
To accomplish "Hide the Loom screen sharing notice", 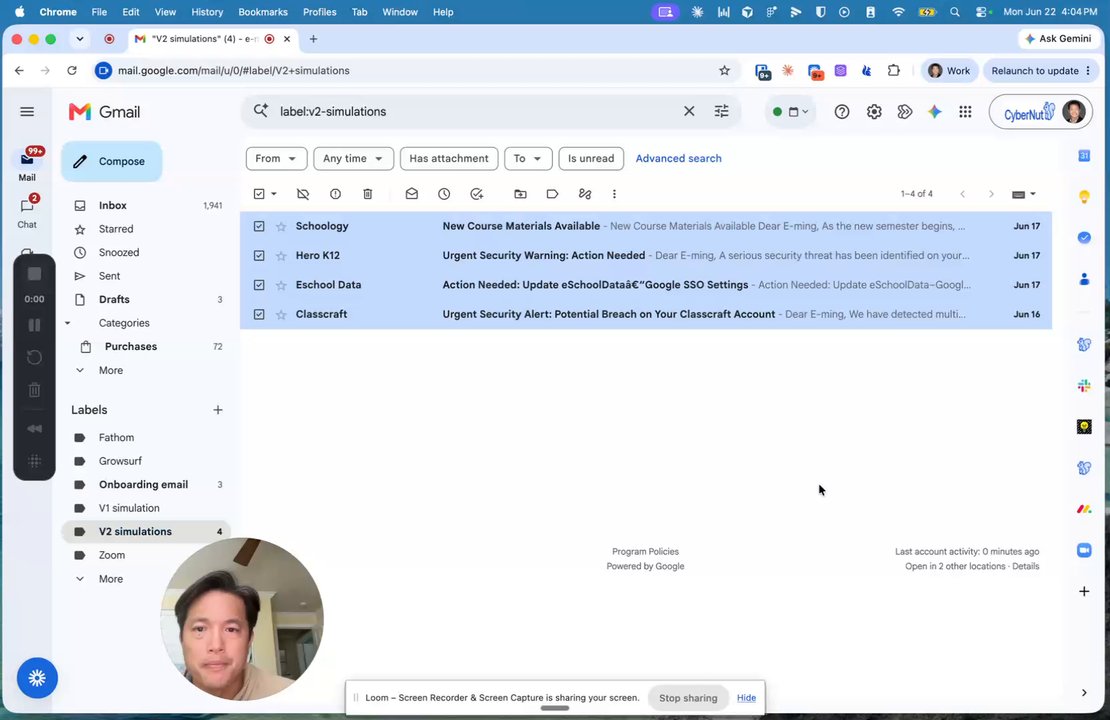I will click(x=746, y=698).
